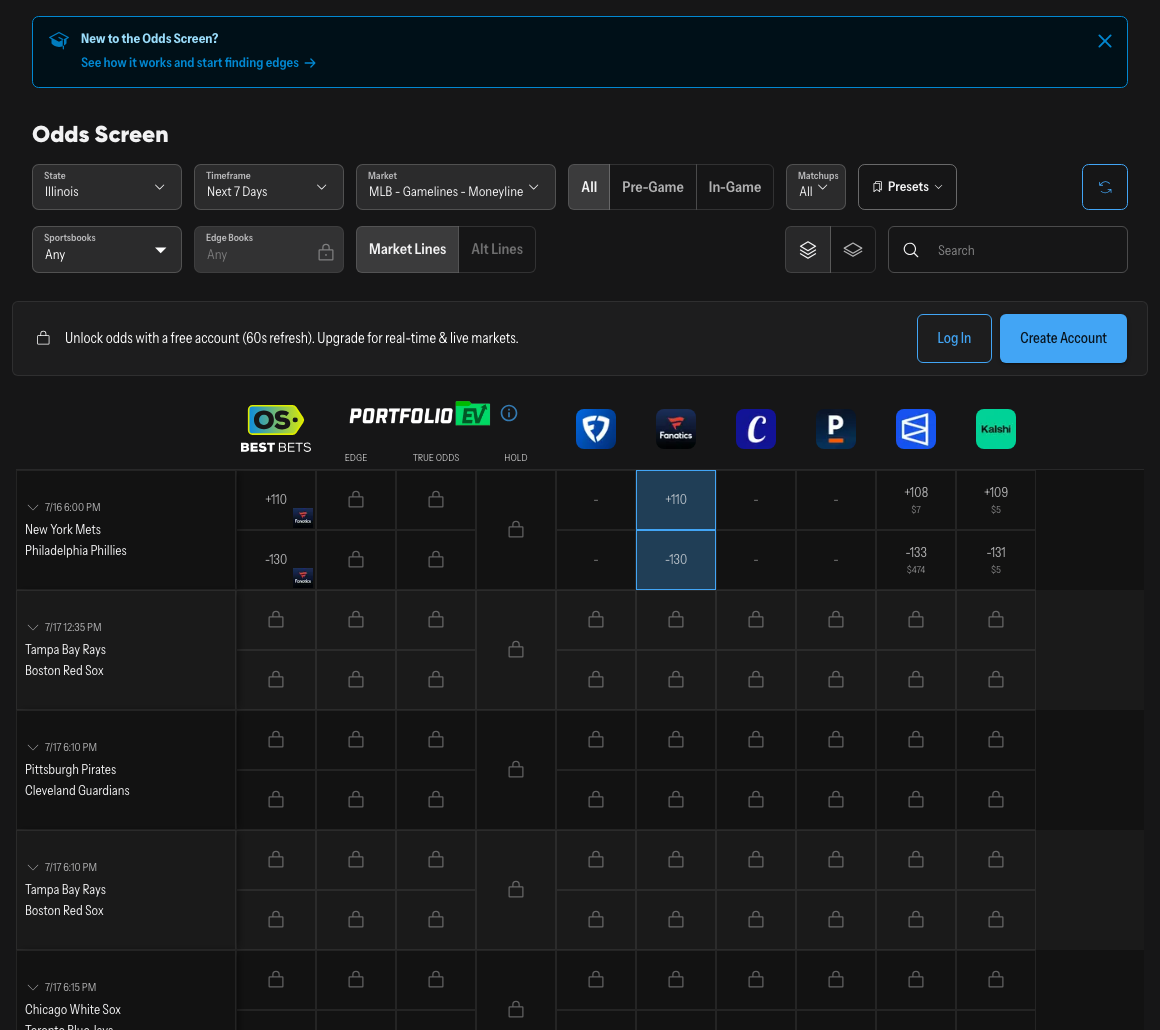The width and height of the screenshot is (1160, 1030).
Task: Click the Caesars sportsbook logo
Action: [x=755, y=429]
